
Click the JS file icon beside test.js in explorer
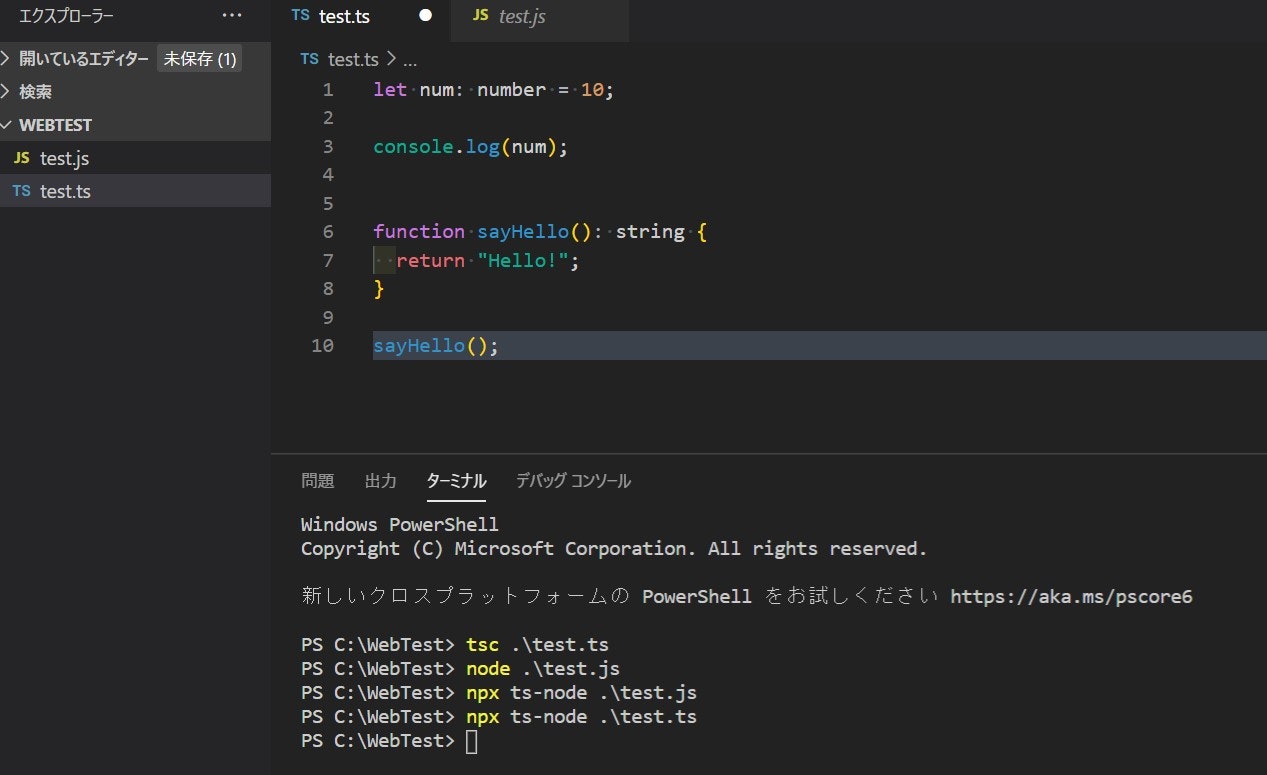(22, 158)
